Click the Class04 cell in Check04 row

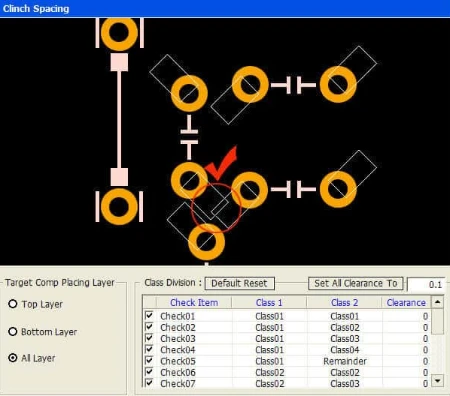point(345,350)
